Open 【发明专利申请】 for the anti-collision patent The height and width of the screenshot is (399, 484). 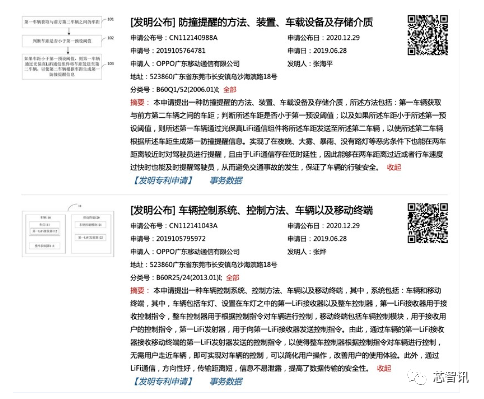tap(163, 180)
